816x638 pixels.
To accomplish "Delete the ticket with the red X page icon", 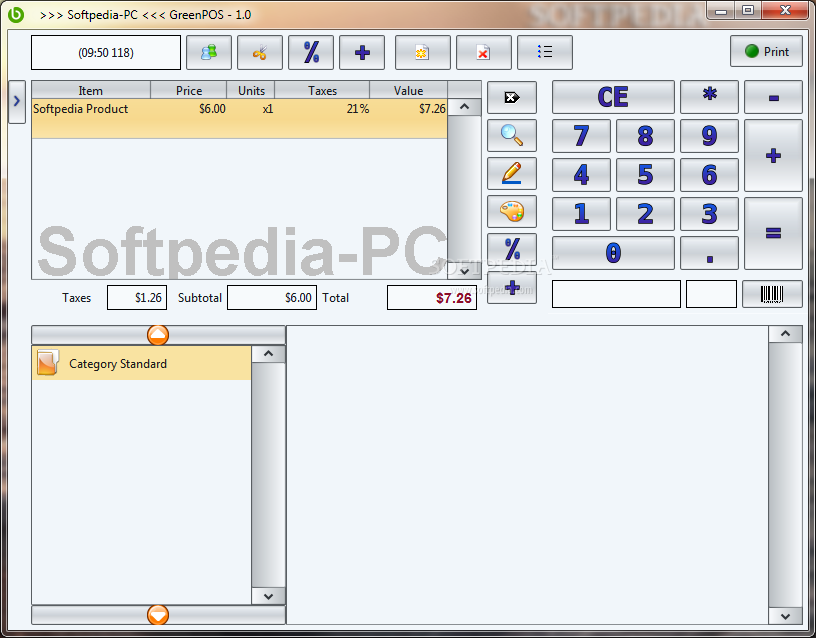I will point(483,52).
